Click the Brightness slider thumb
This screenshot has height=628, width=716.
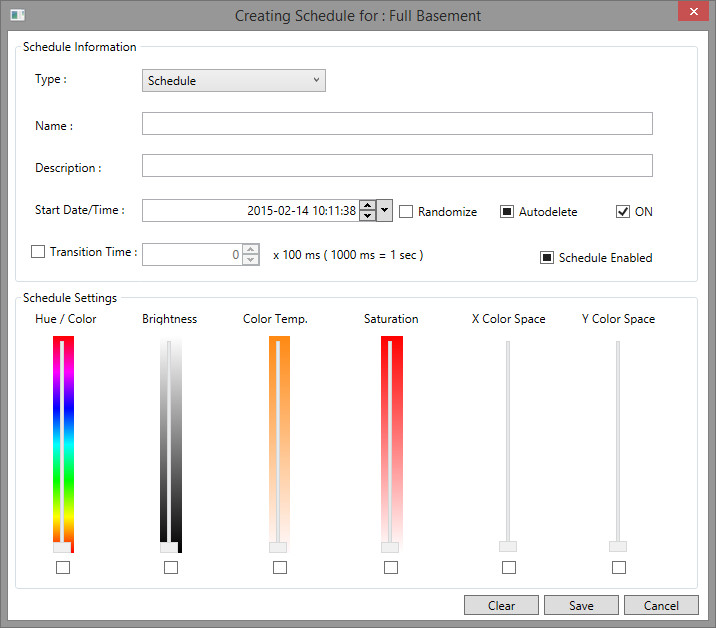click(x=169, y=547)
